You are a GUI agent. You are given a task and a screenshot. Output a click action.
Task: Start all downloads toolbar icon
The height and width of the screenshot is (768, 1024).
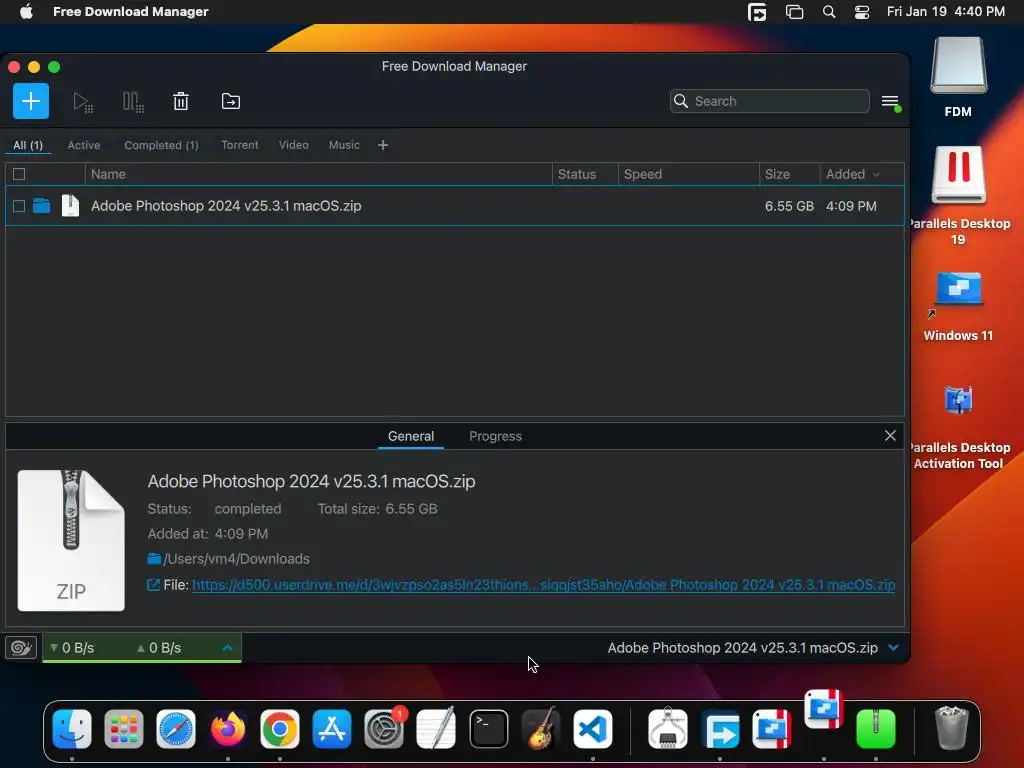tap(83, 102)
